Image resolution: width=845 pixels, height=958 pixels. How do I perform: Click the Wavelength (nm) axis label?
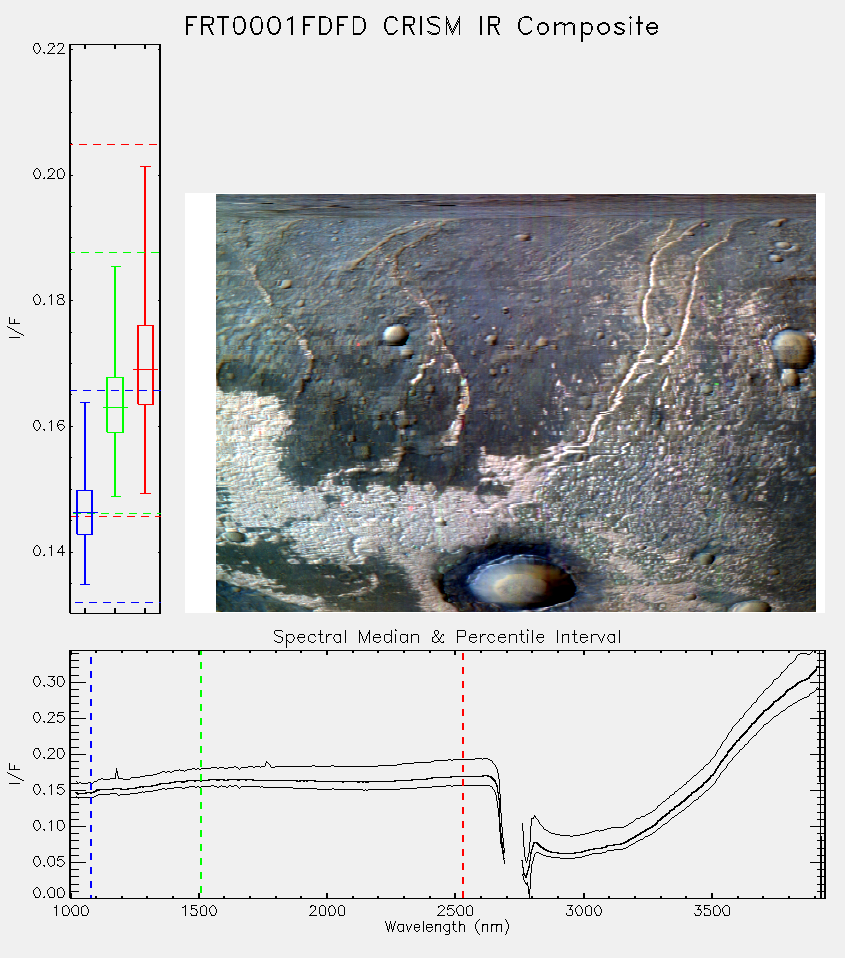(447, 927)
